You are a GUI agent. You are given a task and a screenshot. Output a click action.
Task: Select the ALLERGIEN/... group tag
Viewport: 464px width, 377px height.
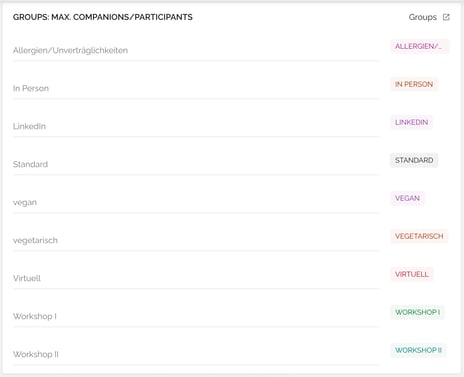[420, 46]
